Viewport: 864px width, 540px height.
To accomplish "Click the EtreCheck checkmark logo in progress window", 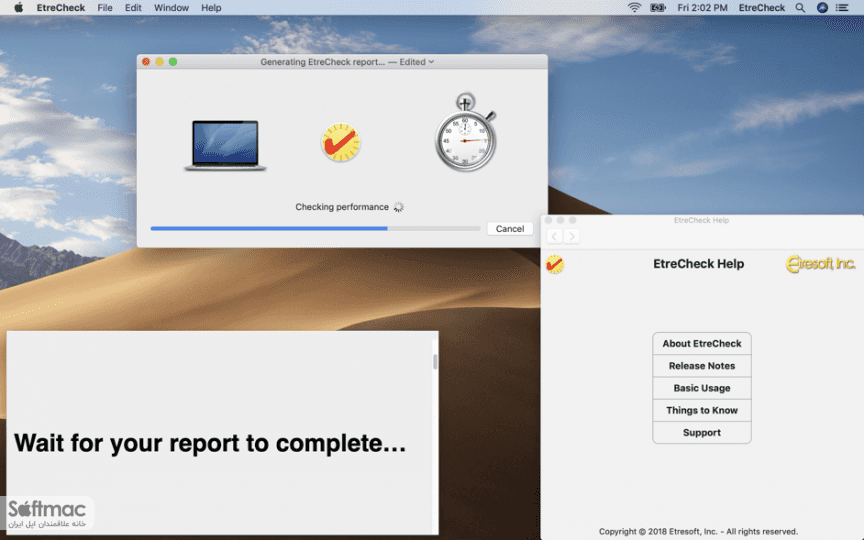I will coord(341,142).
